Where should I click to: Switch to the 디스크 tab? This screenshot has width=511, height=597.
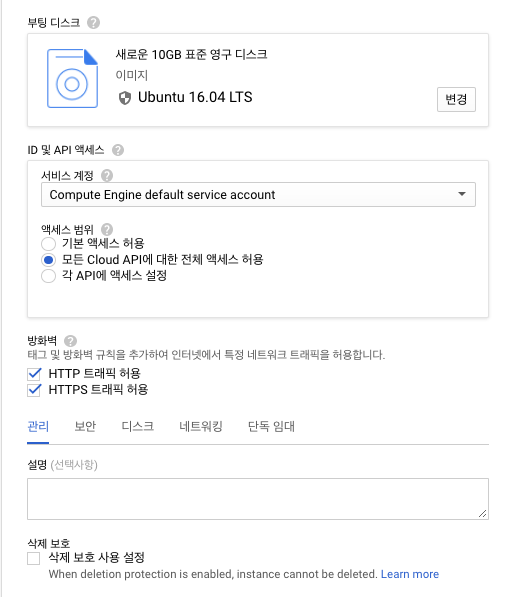(x=137, y=426)
